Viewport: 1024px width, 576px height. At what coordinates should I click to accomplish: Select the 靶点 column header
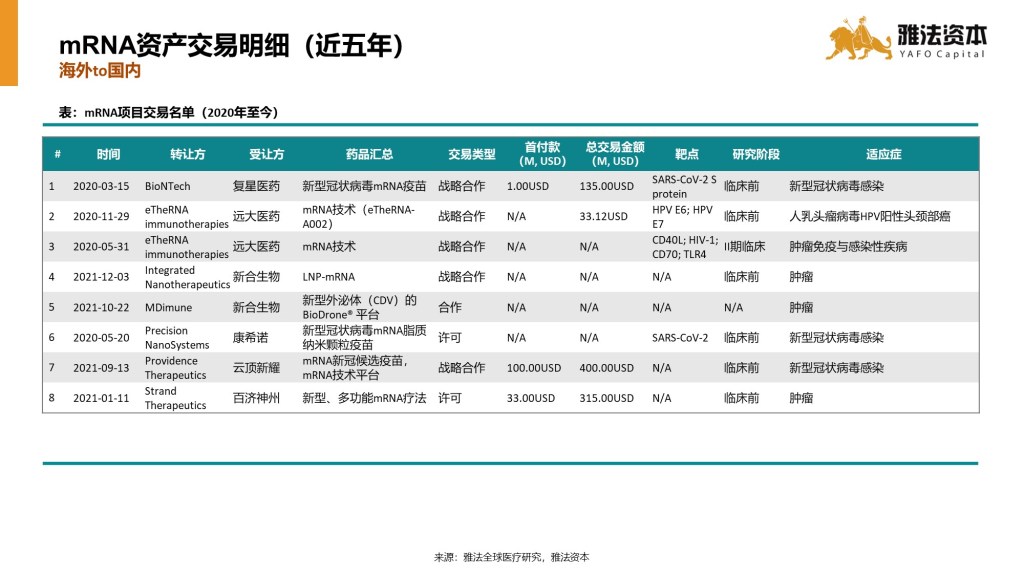click(686, 154)
